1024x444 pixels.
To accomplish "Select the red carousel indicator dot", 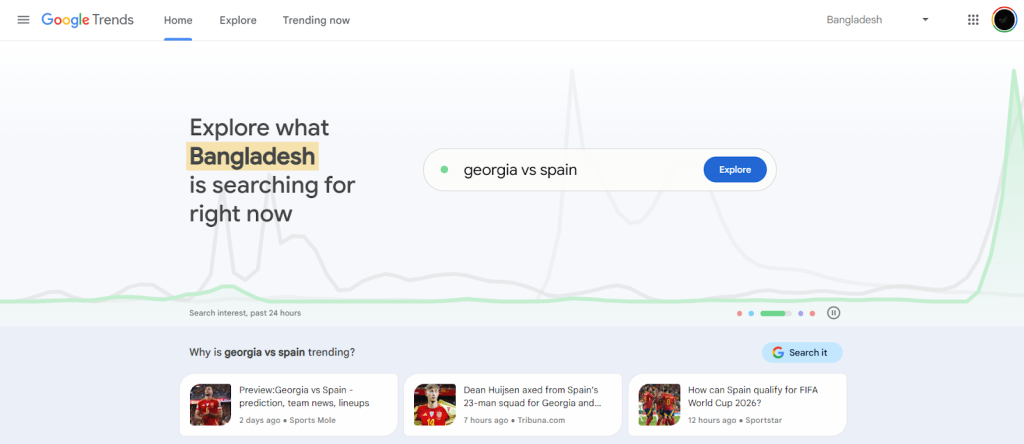I will 739,313.
